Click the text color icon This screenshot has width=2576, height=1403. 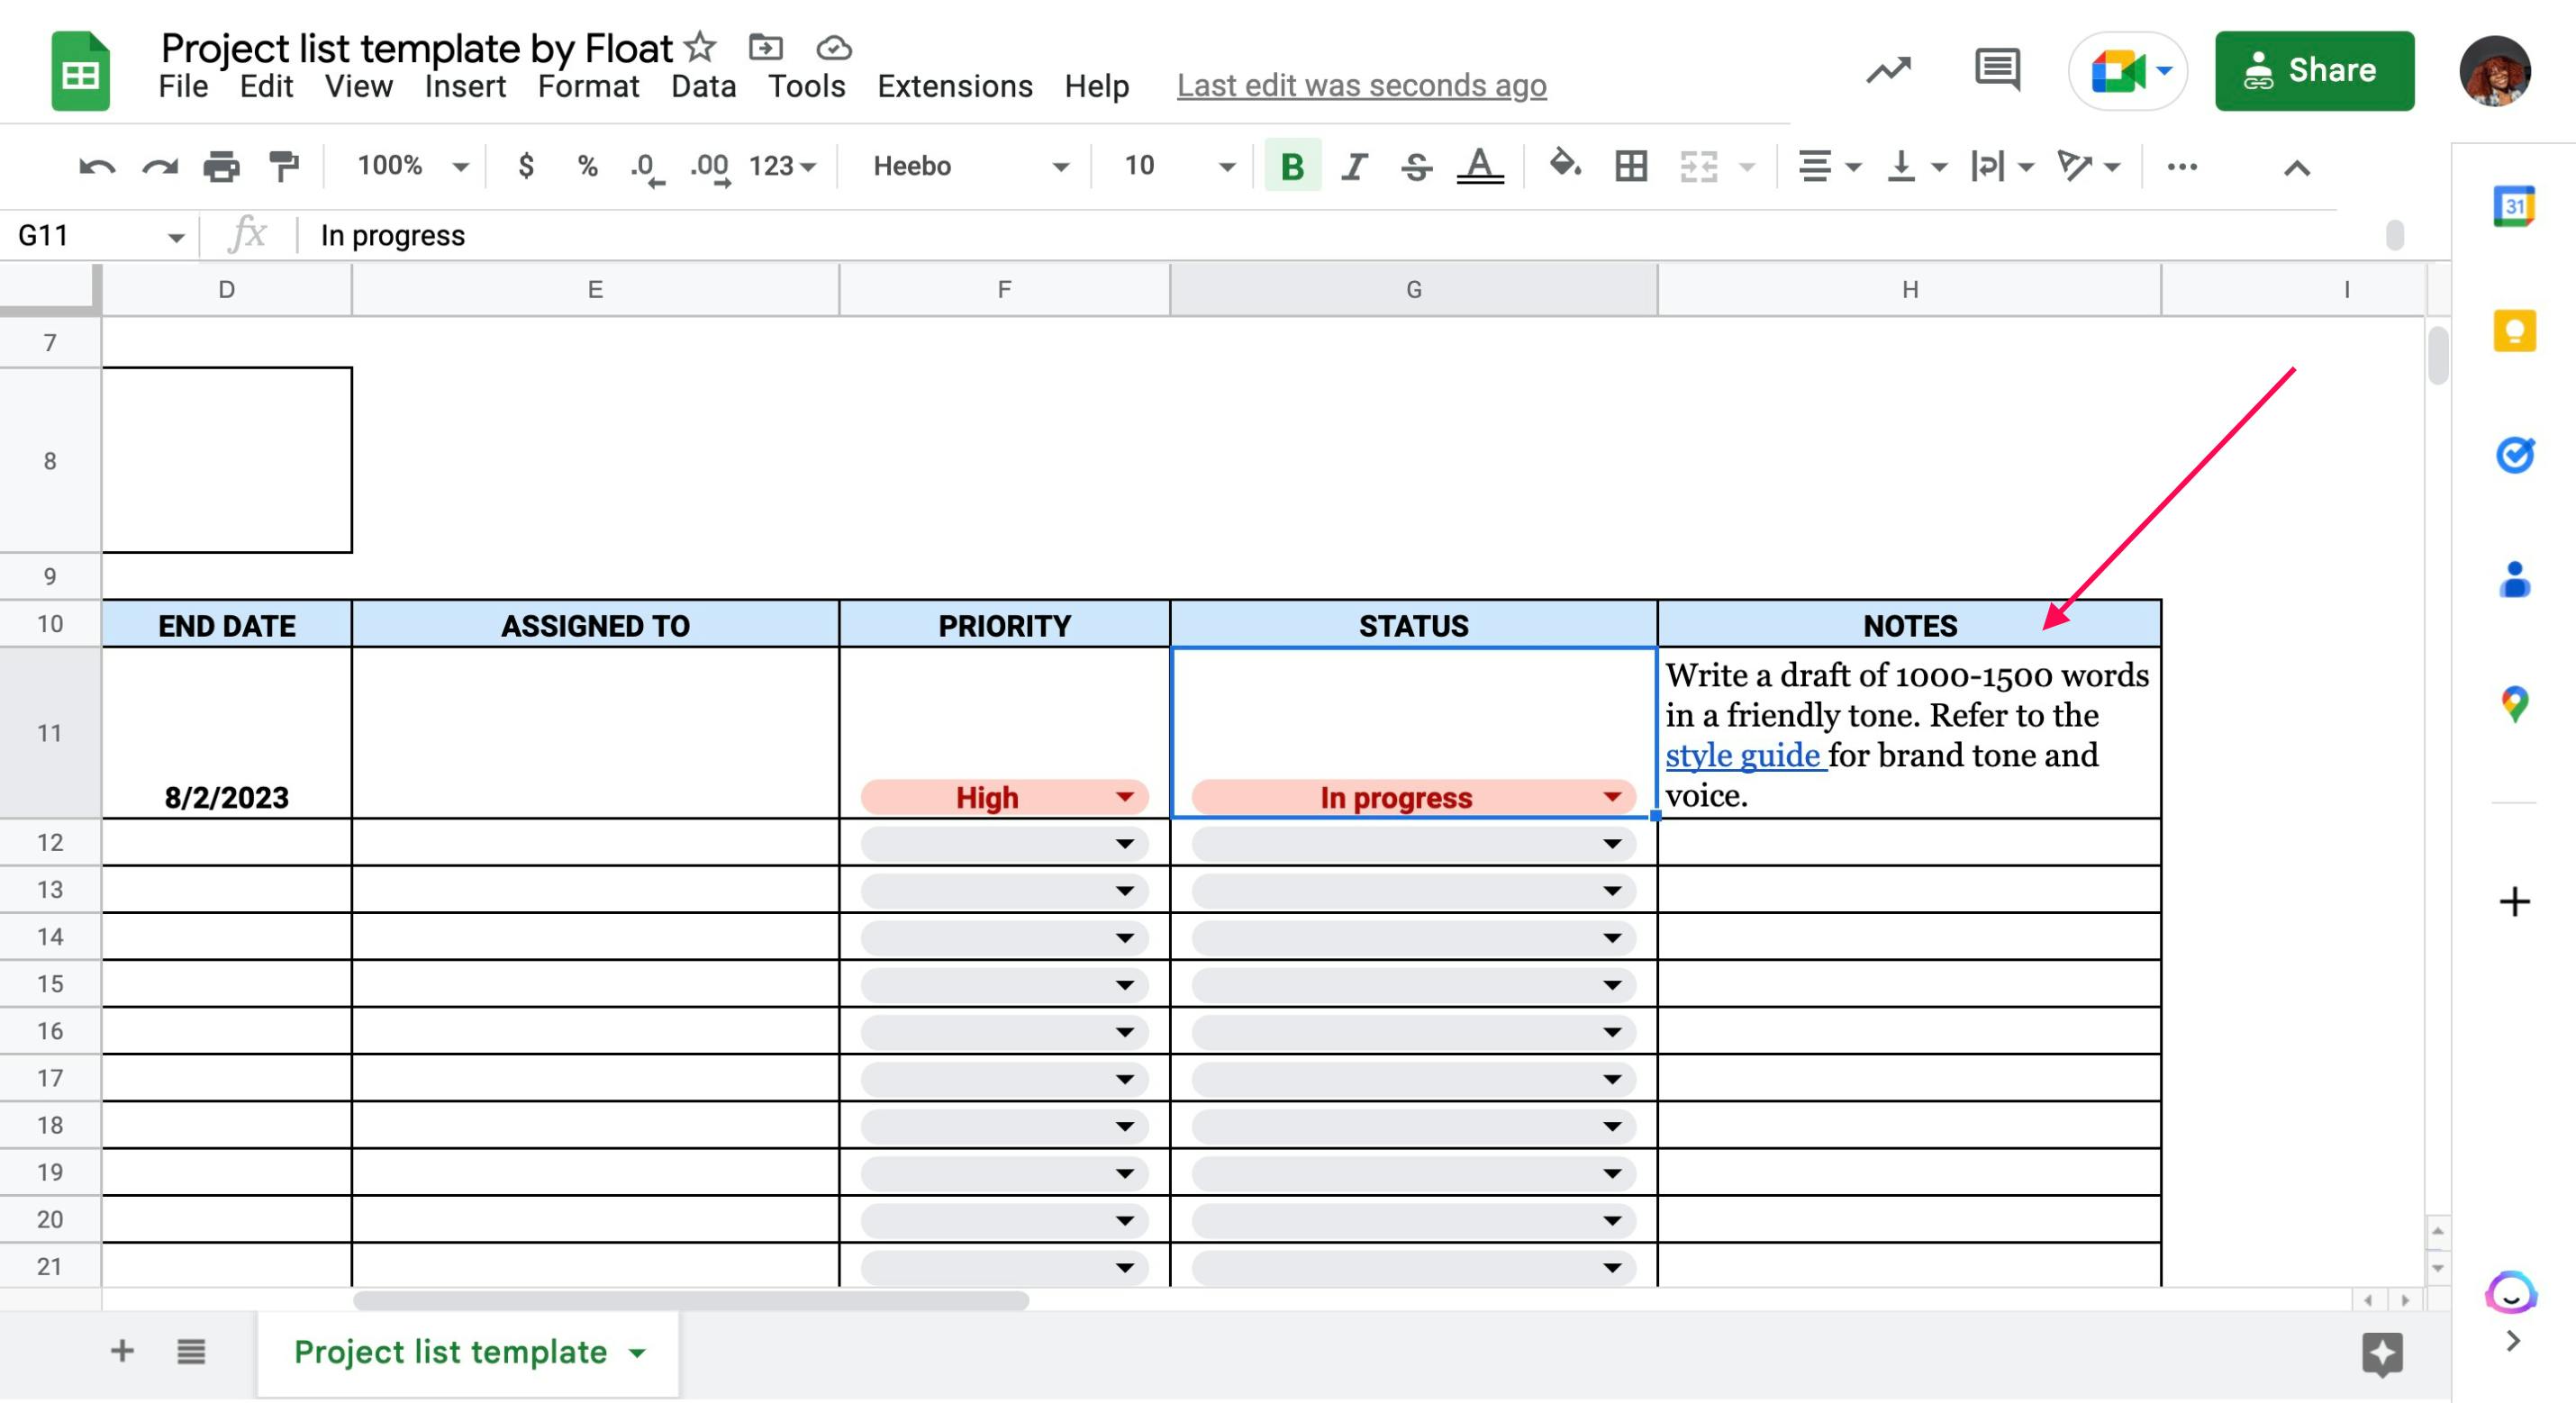coord(1479,166)
